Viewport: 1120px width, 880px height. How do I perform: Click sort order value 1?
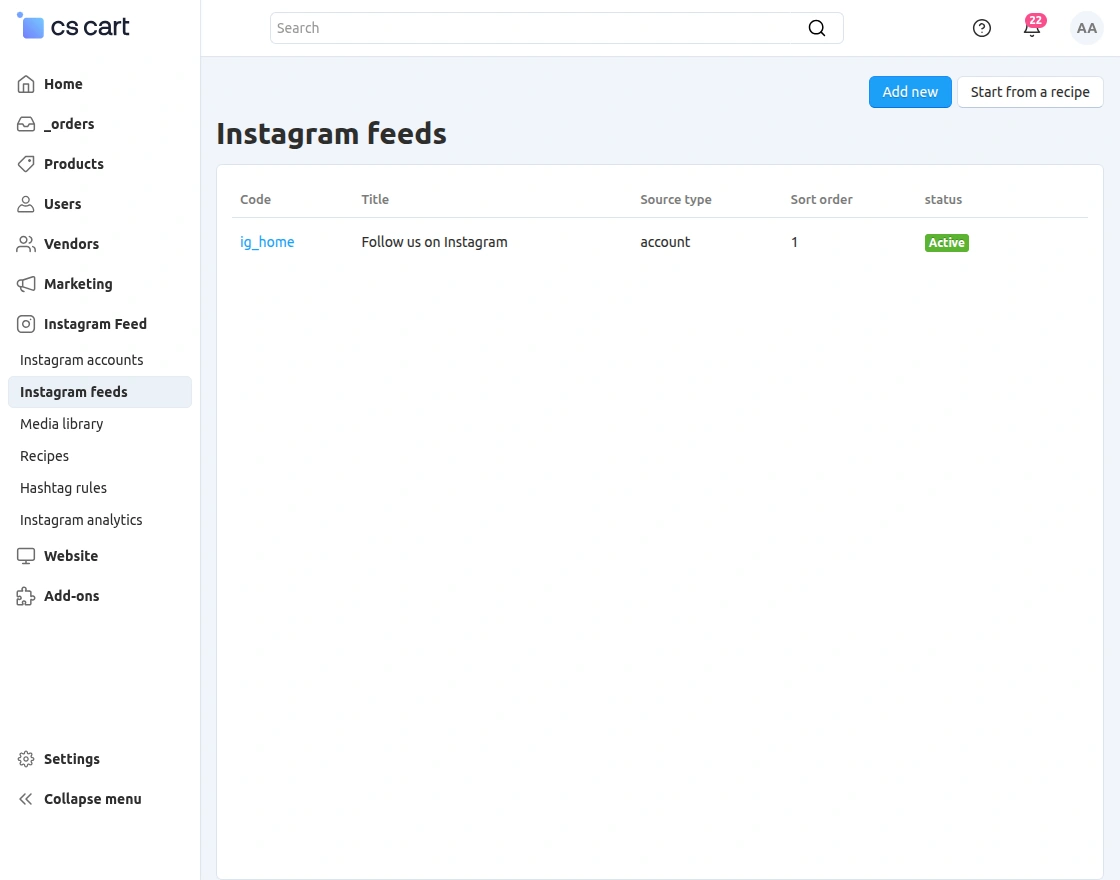coord(794,242)
